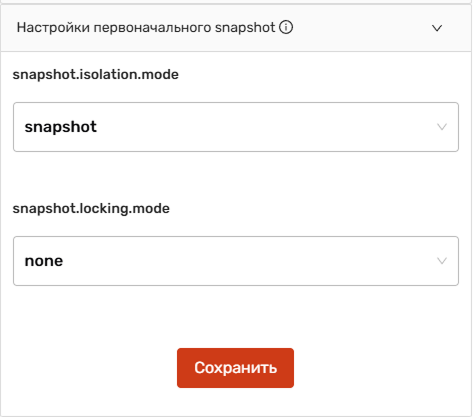This screenshot has height=417, width=473.
Task: Focus the locking mode select box's empty middle area
Action: (250, 261)
